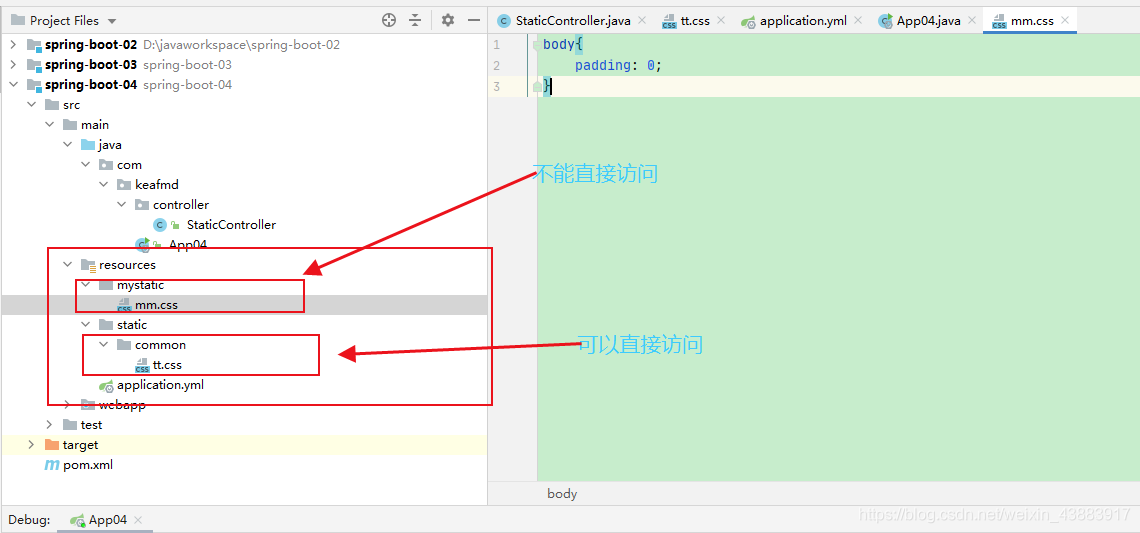Click the resources folder icon
Image resolution: width=1140 pixels, height=533 pixels.
[88, 265]
